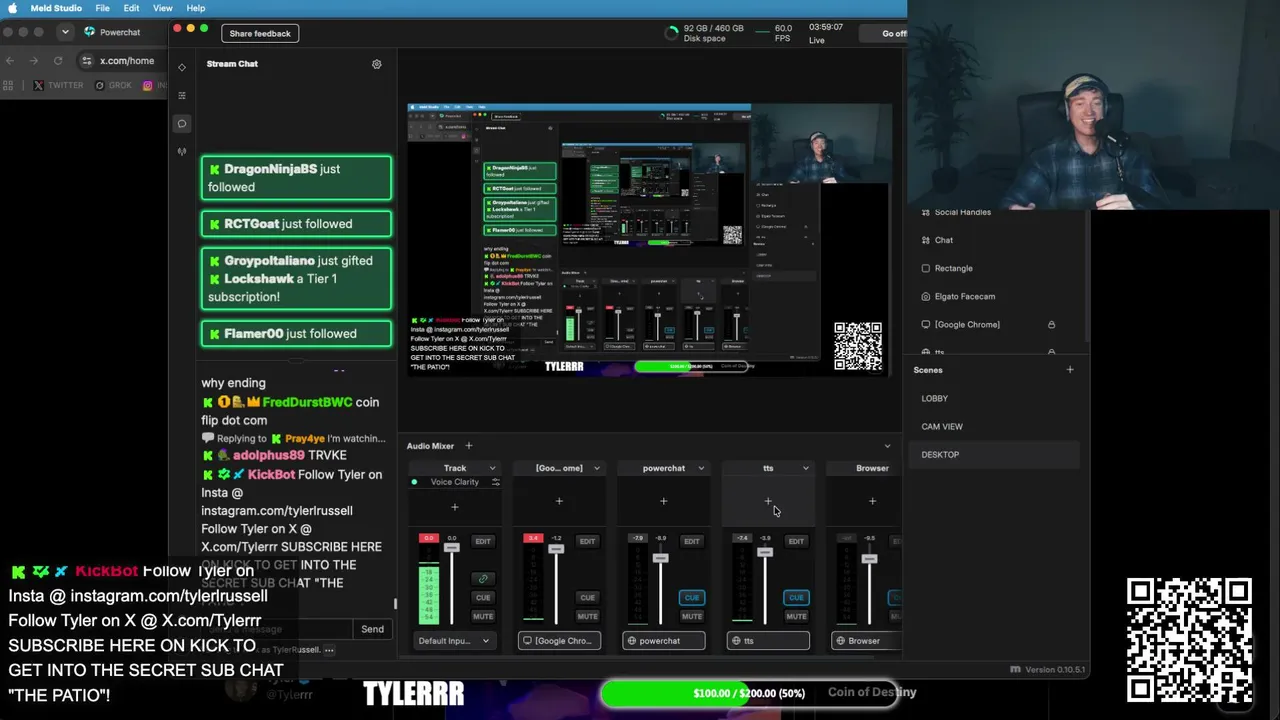Image resolution: width=1280 pixels, height=720 pixels.
Task: Click the GROK bookmark in the browser
Action: [x=113, y=86]
